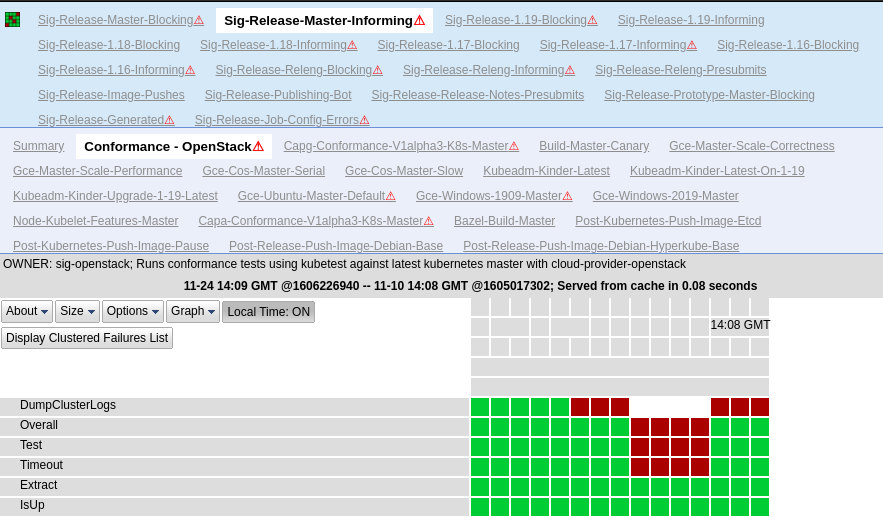
Task: Open the Kubeadm-Kinder-Latest tab
Action: click(x=546, y=171)
